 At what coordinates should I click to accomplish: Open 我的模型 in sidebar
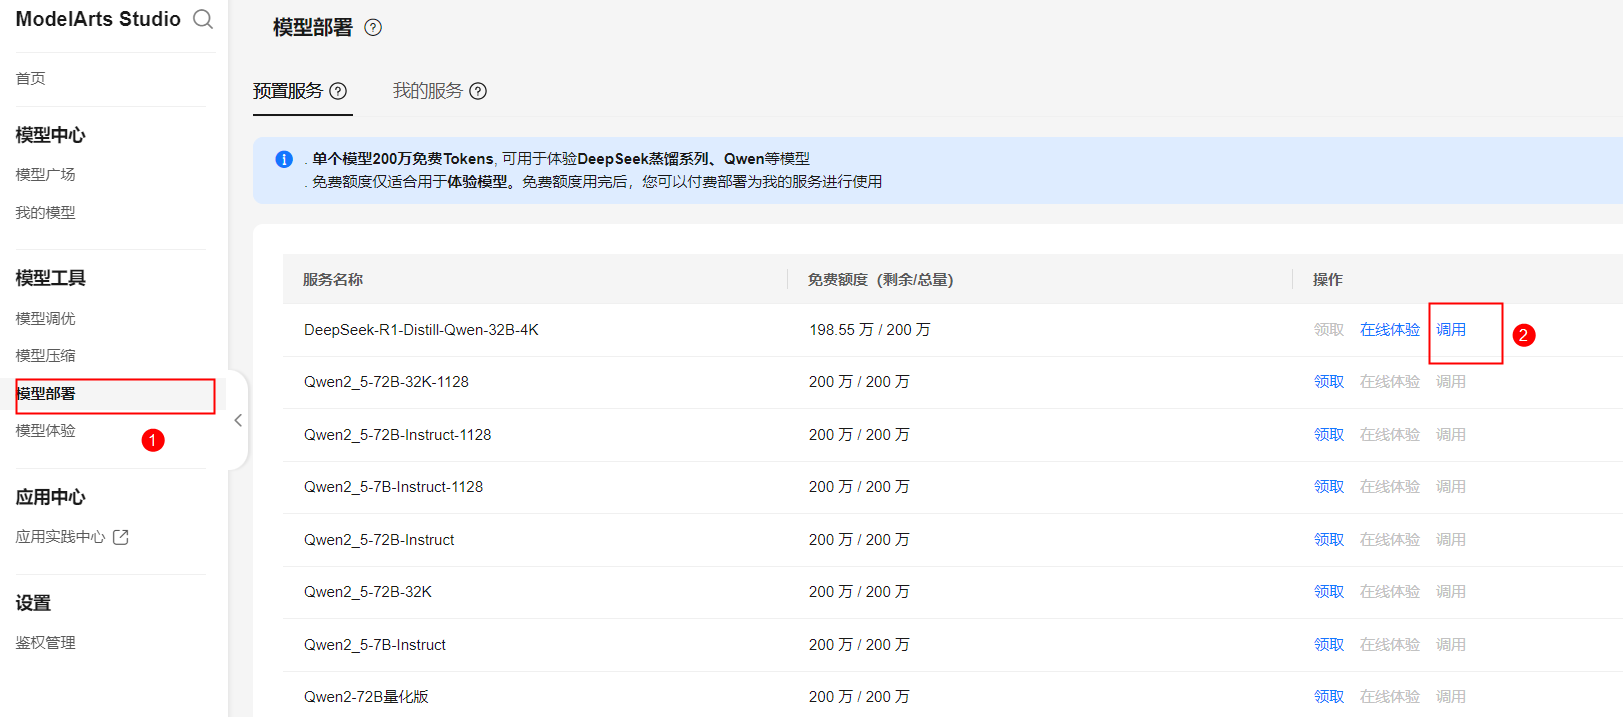(45, 212)
